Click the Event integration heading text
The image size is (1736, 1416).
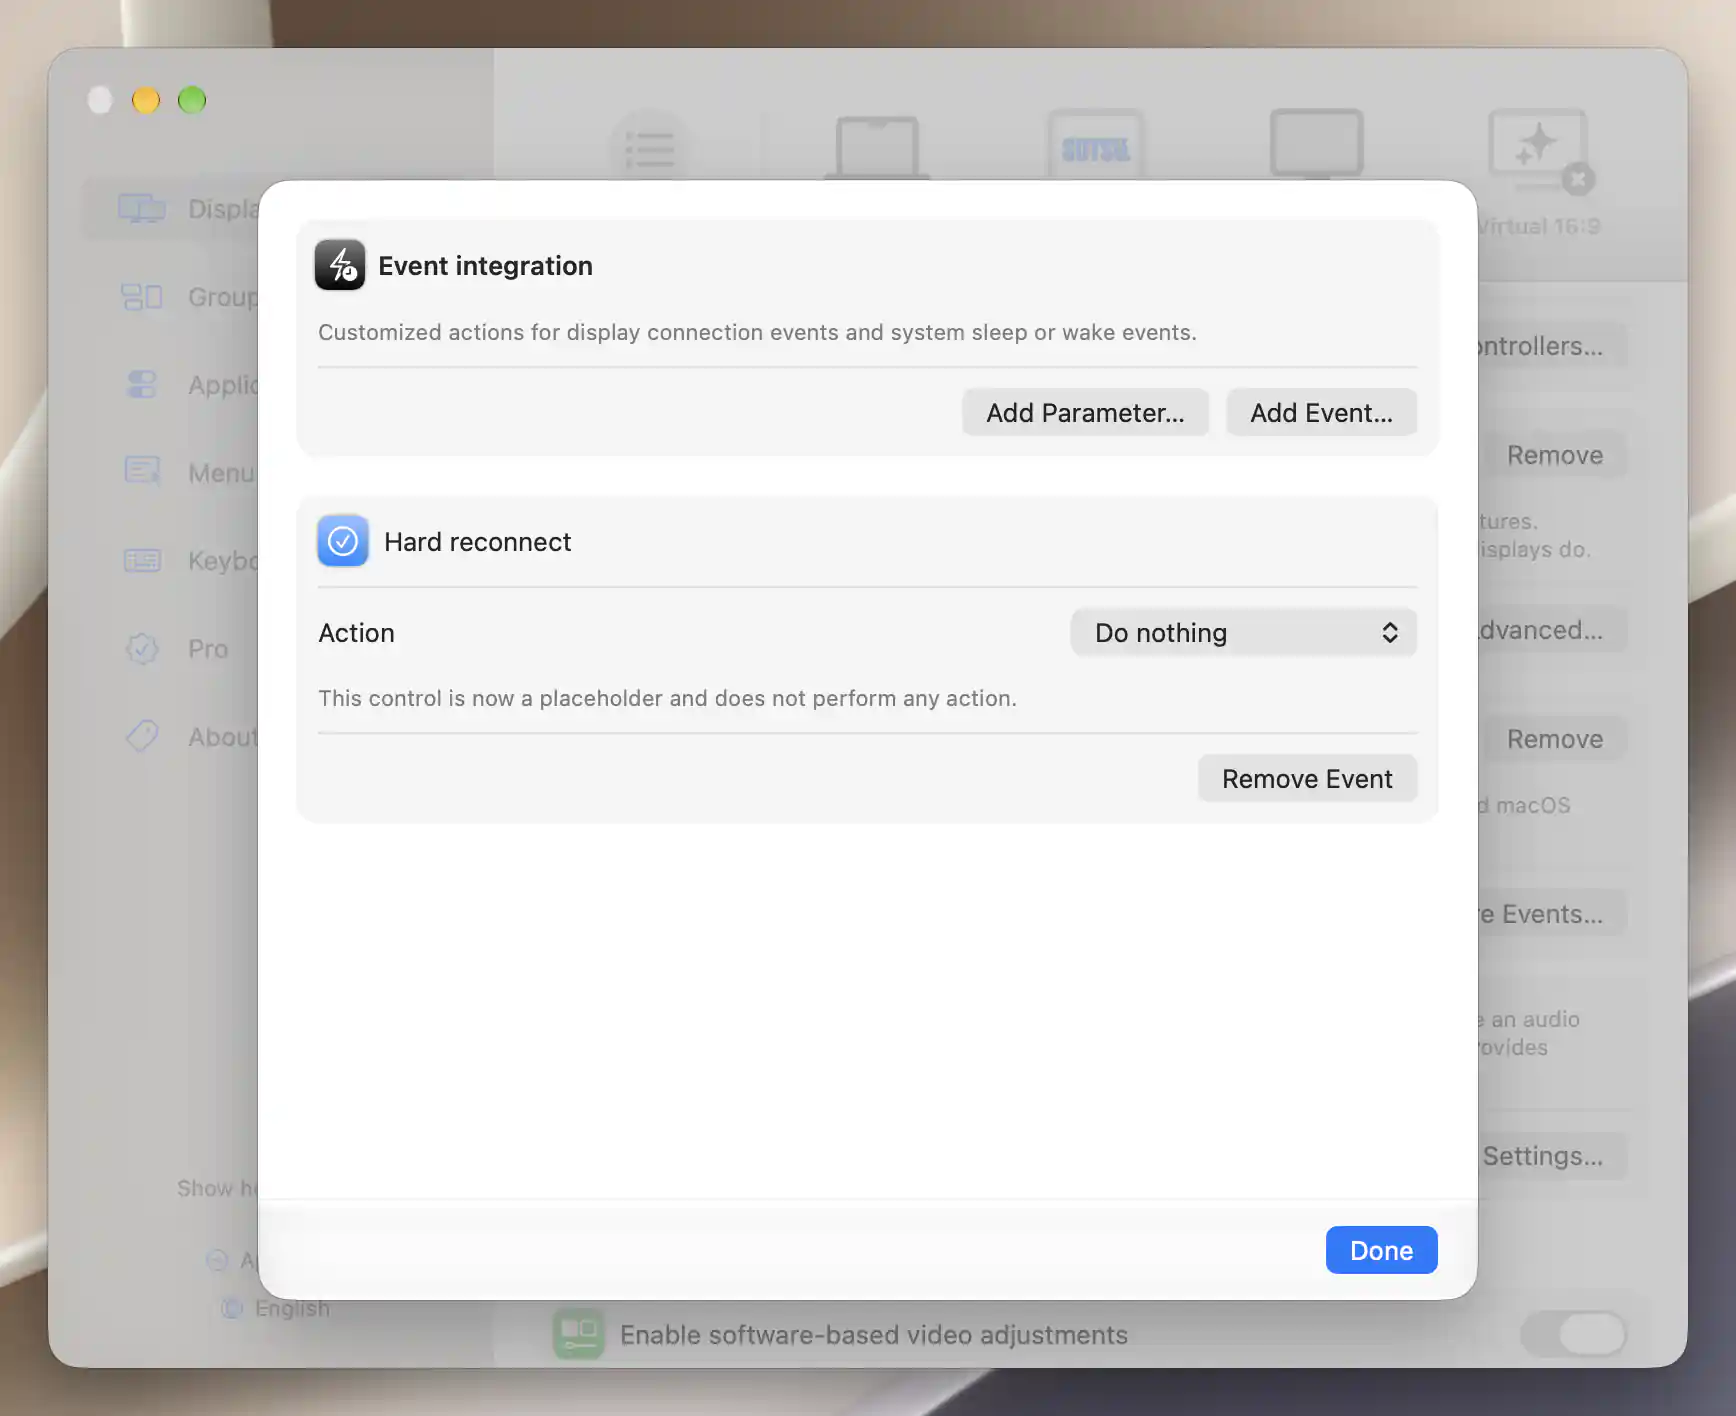(485, 266)
